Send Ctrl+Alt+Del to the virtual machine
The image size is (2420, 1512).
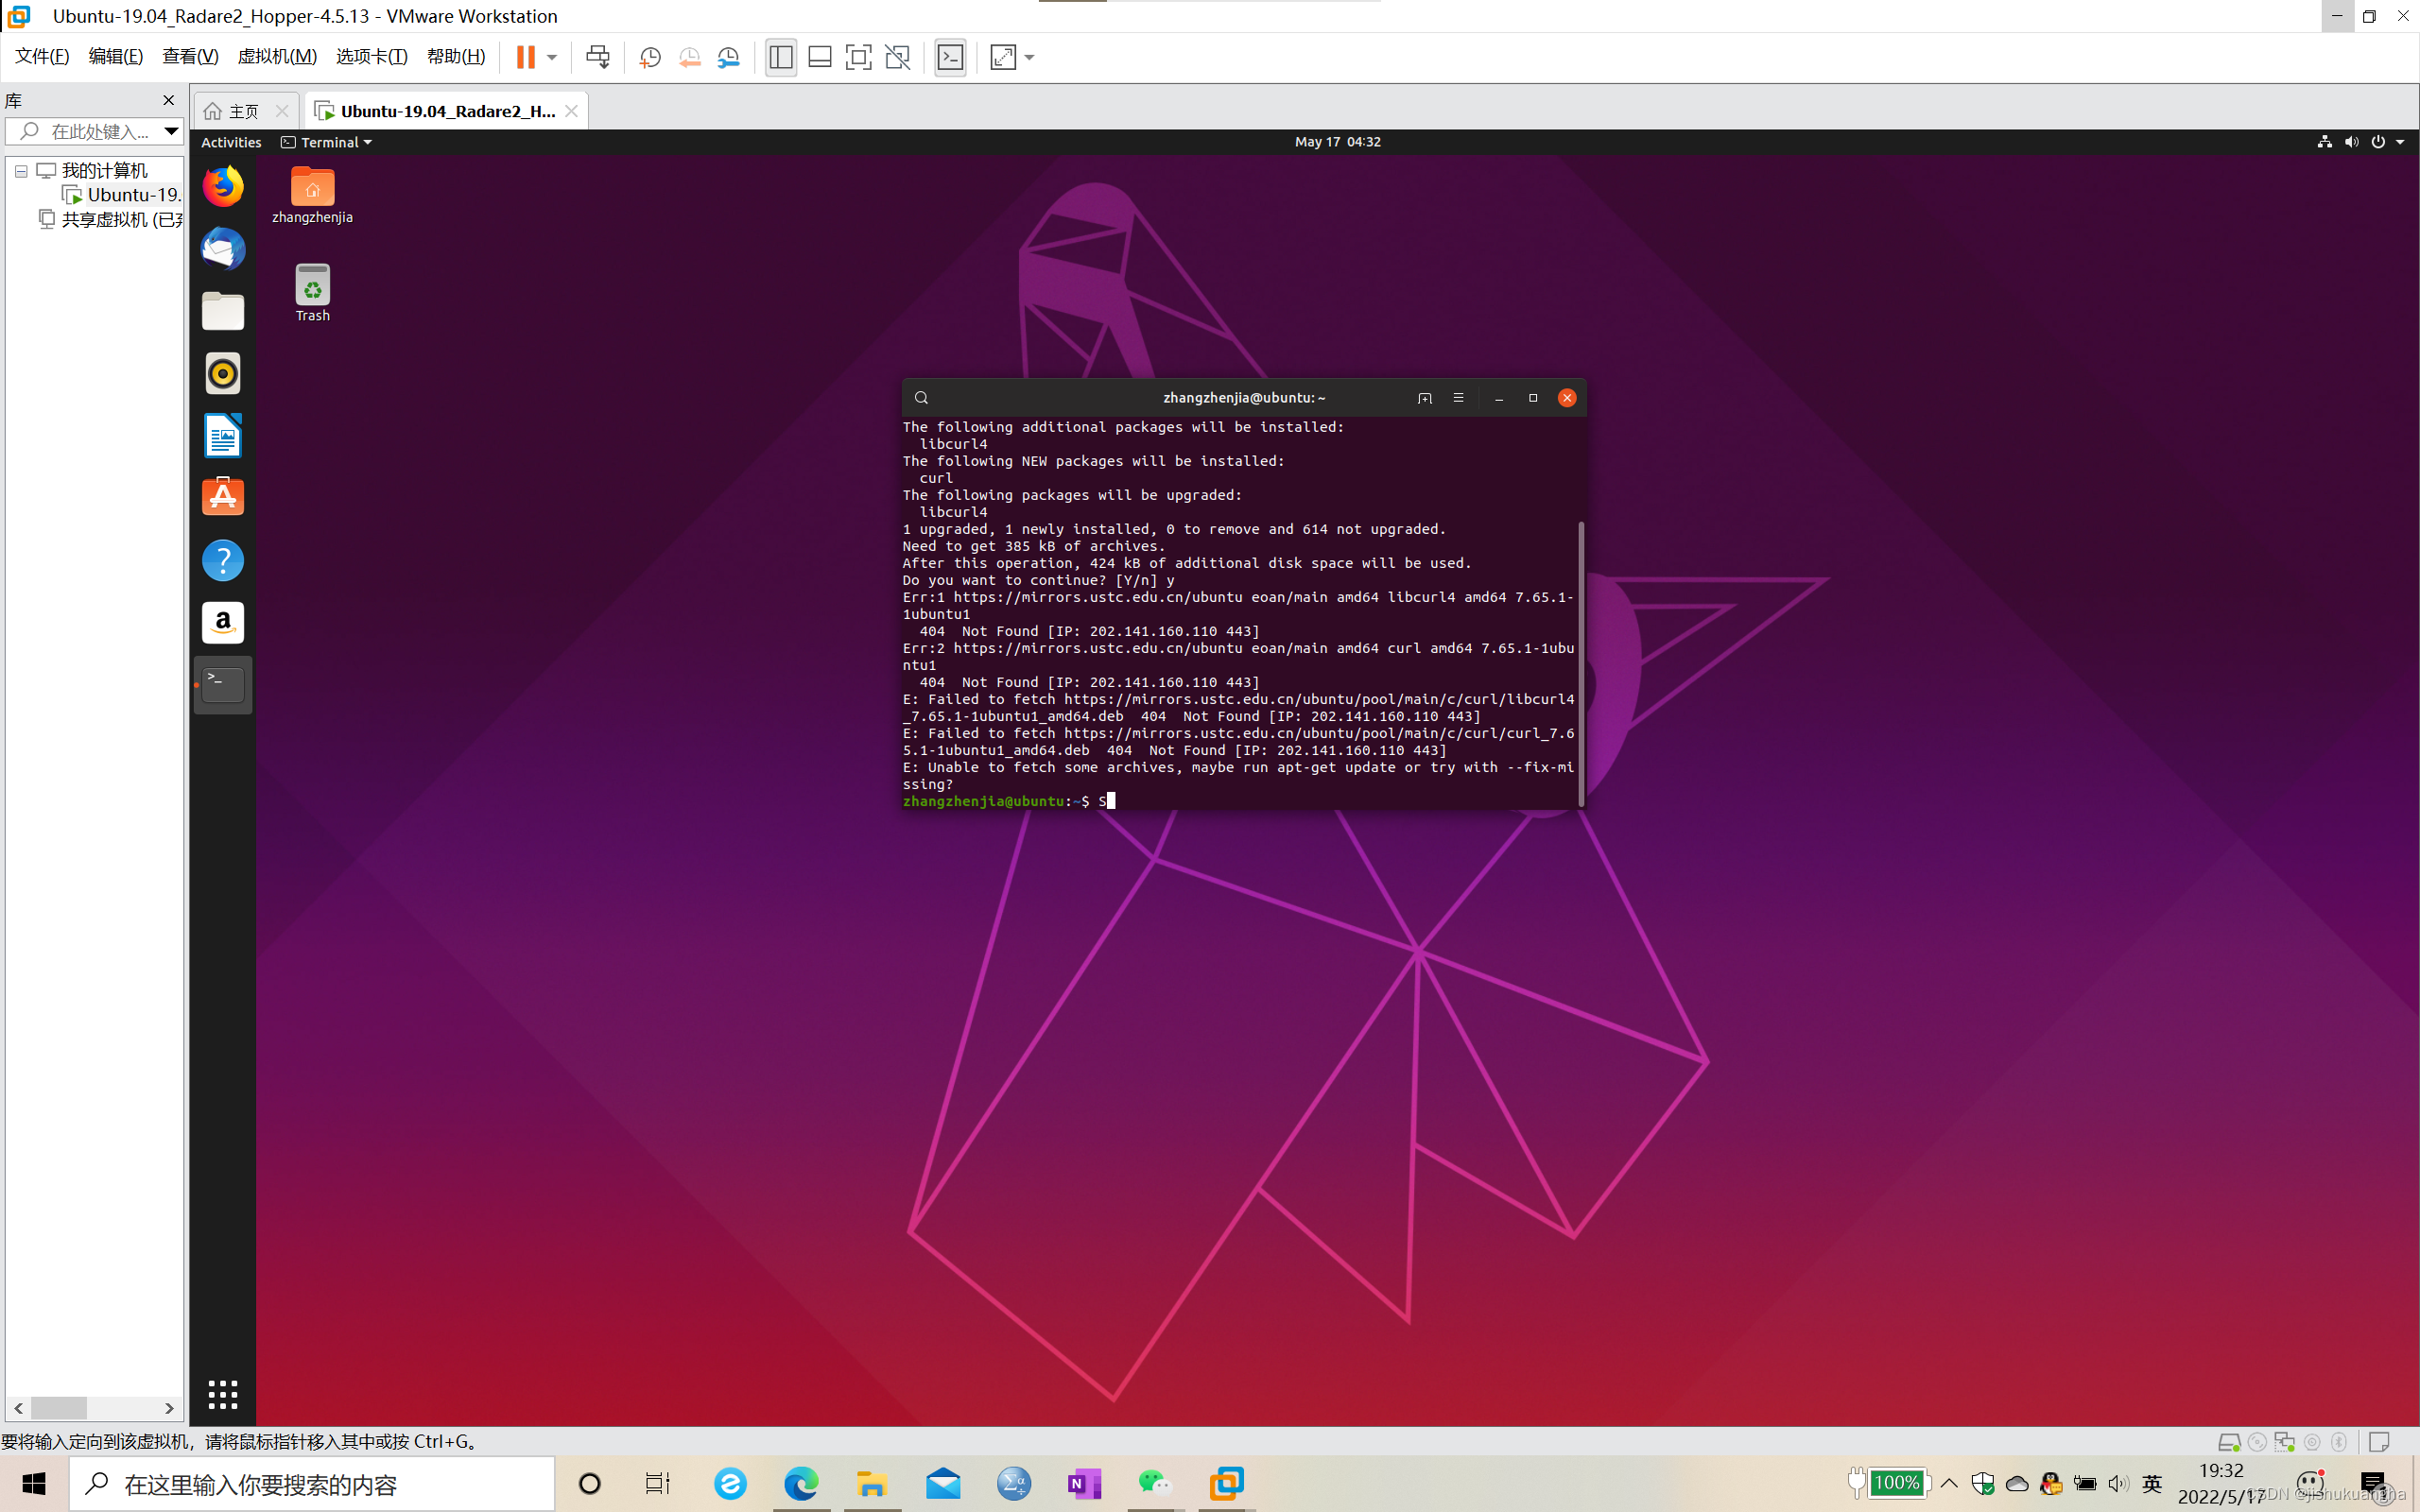point(598,57)
